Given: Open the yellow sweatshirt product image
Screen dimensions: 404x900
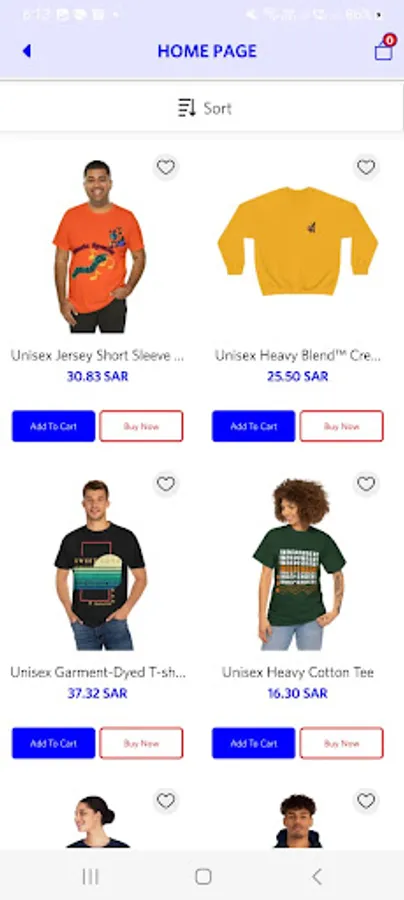Looking at the screenshot, I should coord(297,241).
